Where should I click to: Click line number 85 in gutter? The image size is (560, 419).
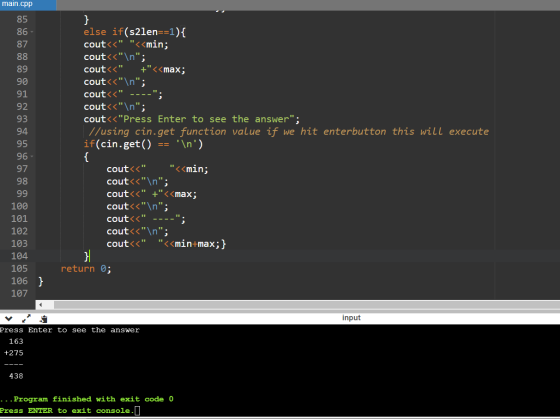pos(22,19)
